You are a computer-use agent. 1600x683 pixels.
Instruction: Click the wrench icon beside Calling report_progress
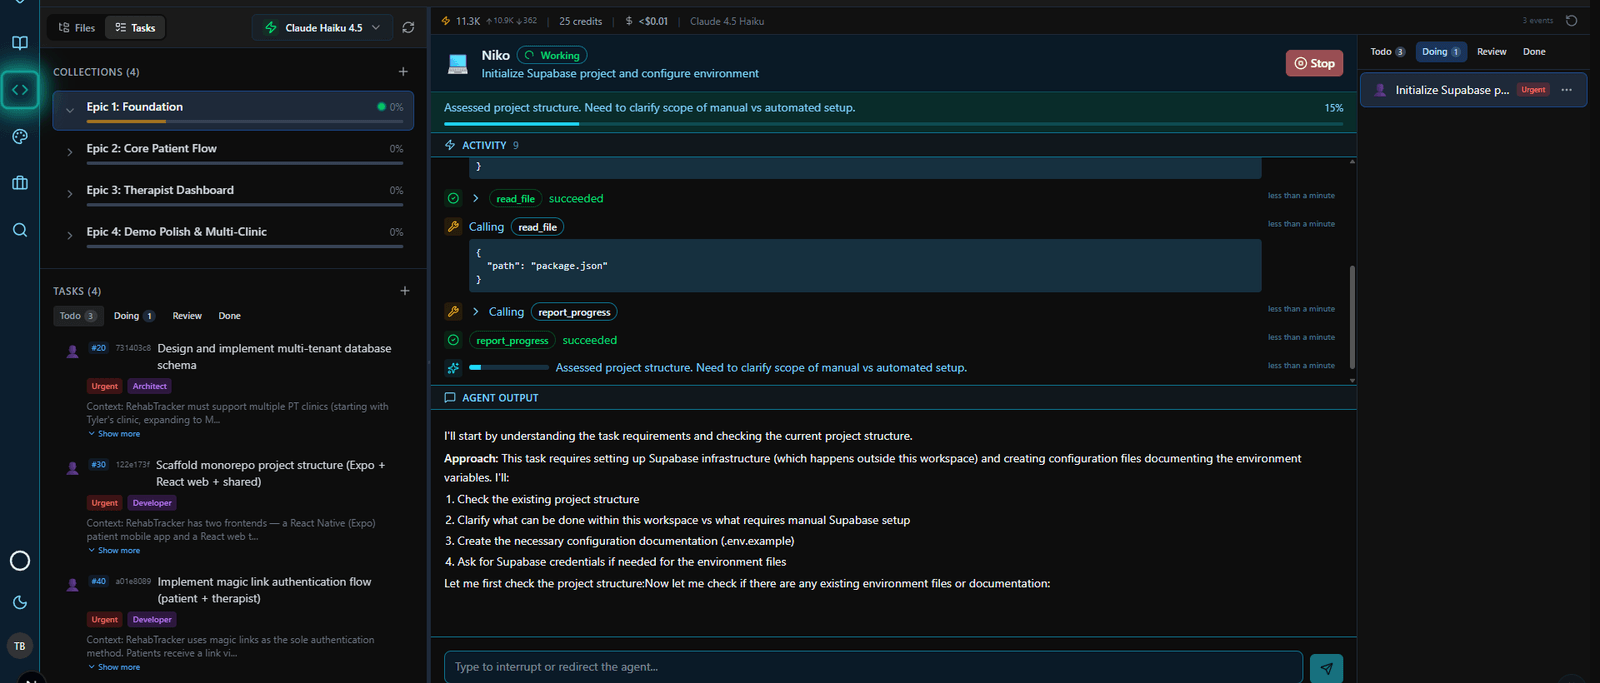click(453, 312)
